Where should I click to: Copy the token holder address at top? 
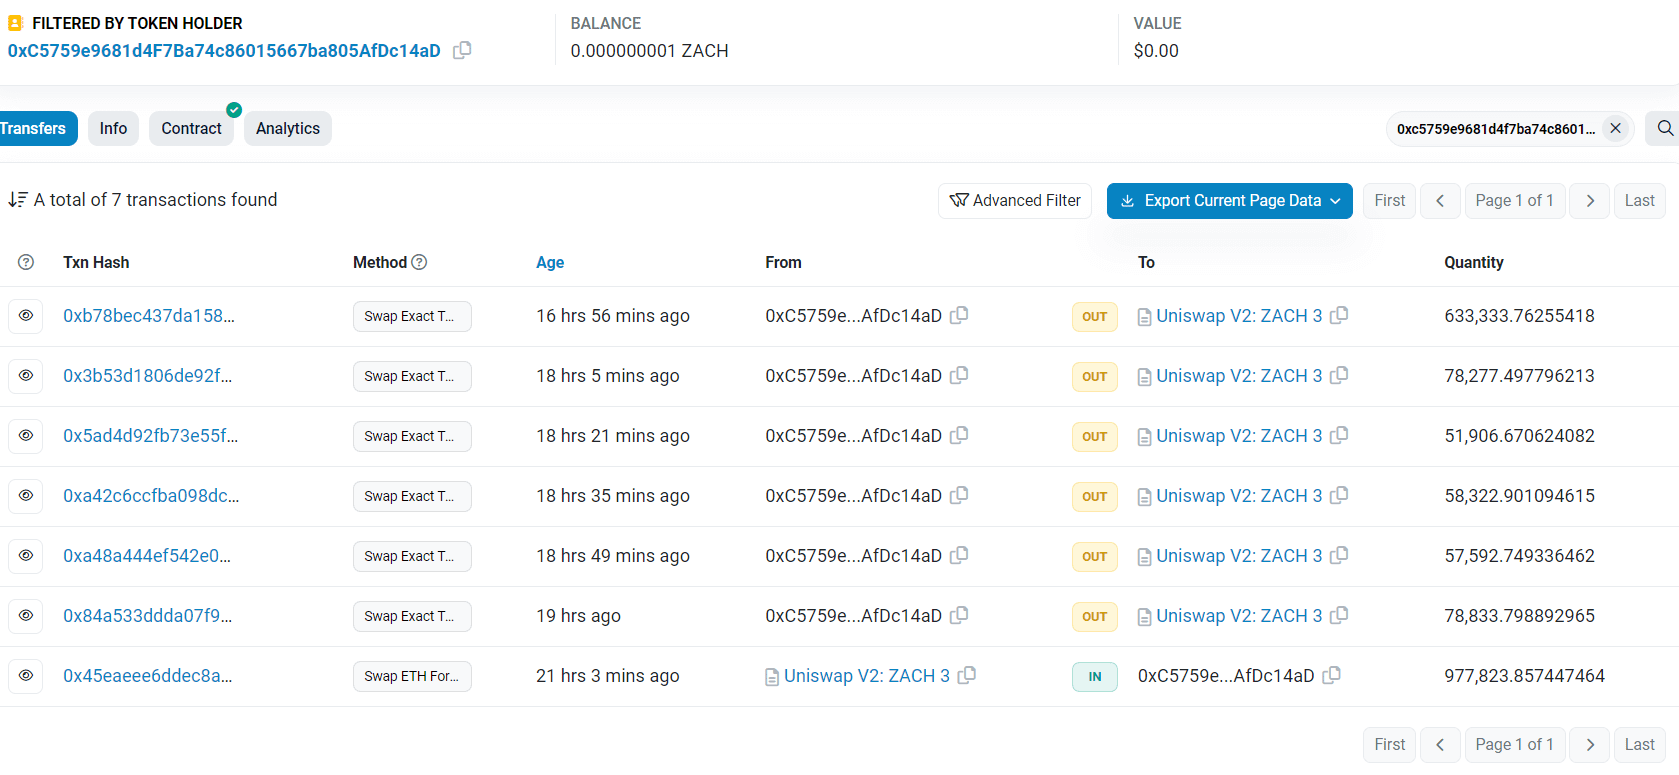pyautogui.click(x=462, y=50)
